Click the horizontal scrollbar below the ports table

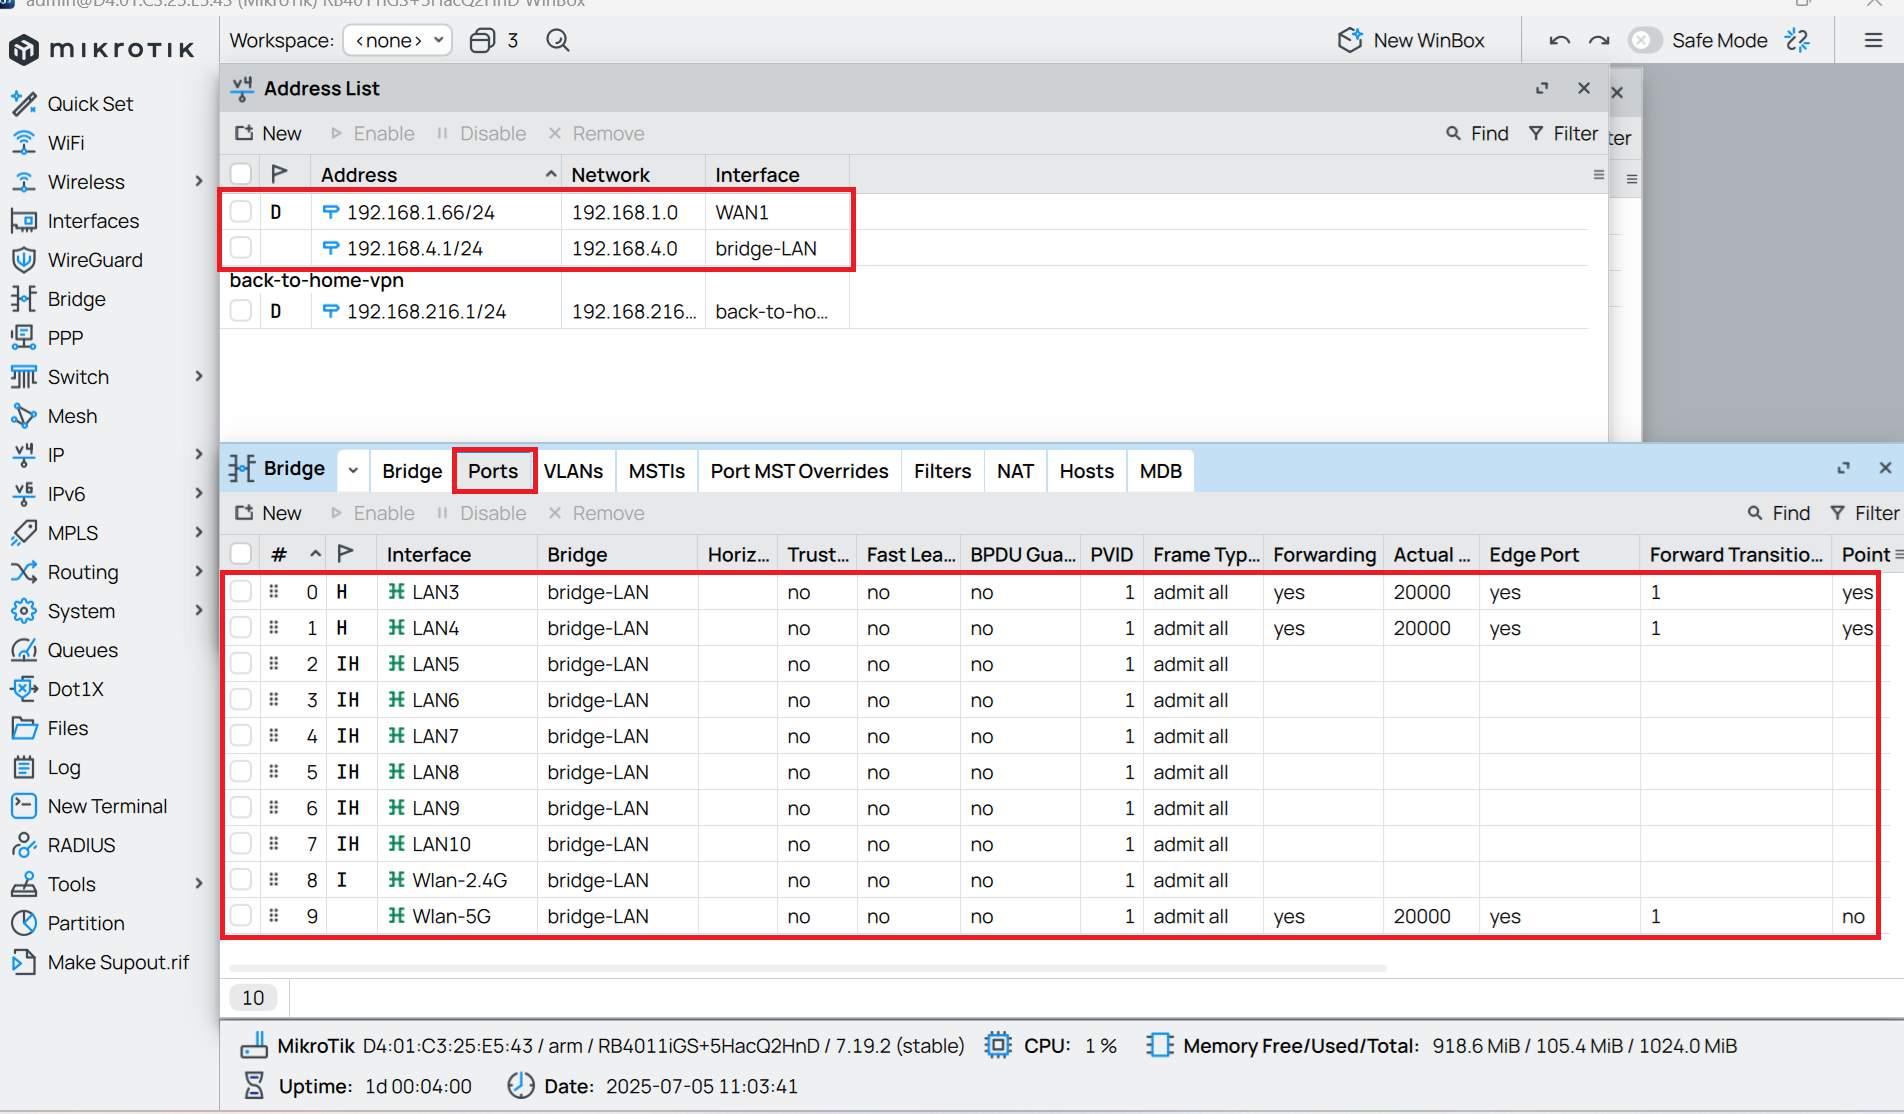[x=807, y=967]
